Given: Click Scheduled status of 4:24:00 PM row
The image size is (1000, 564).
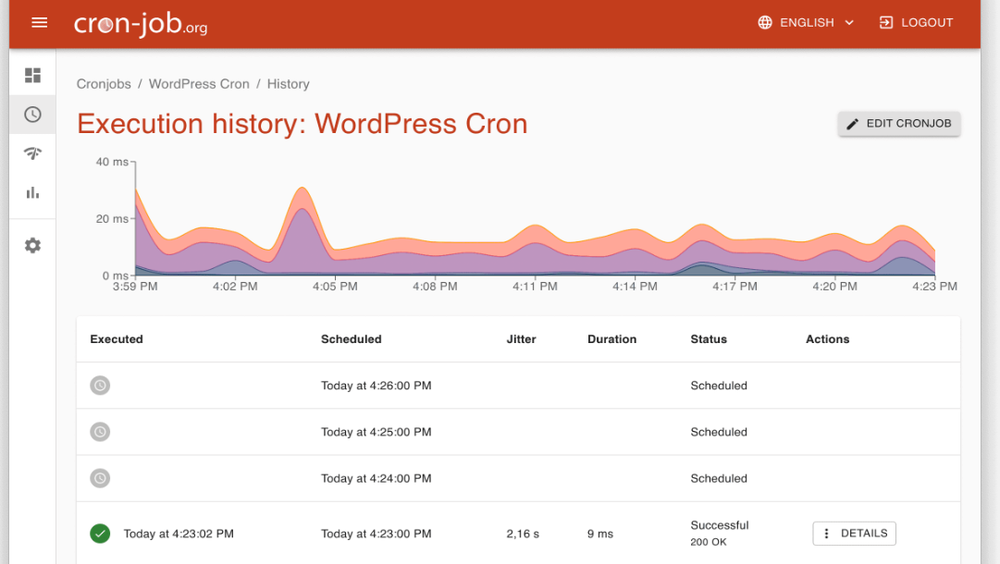Looking at the screenshot, I should click(719, 479).
